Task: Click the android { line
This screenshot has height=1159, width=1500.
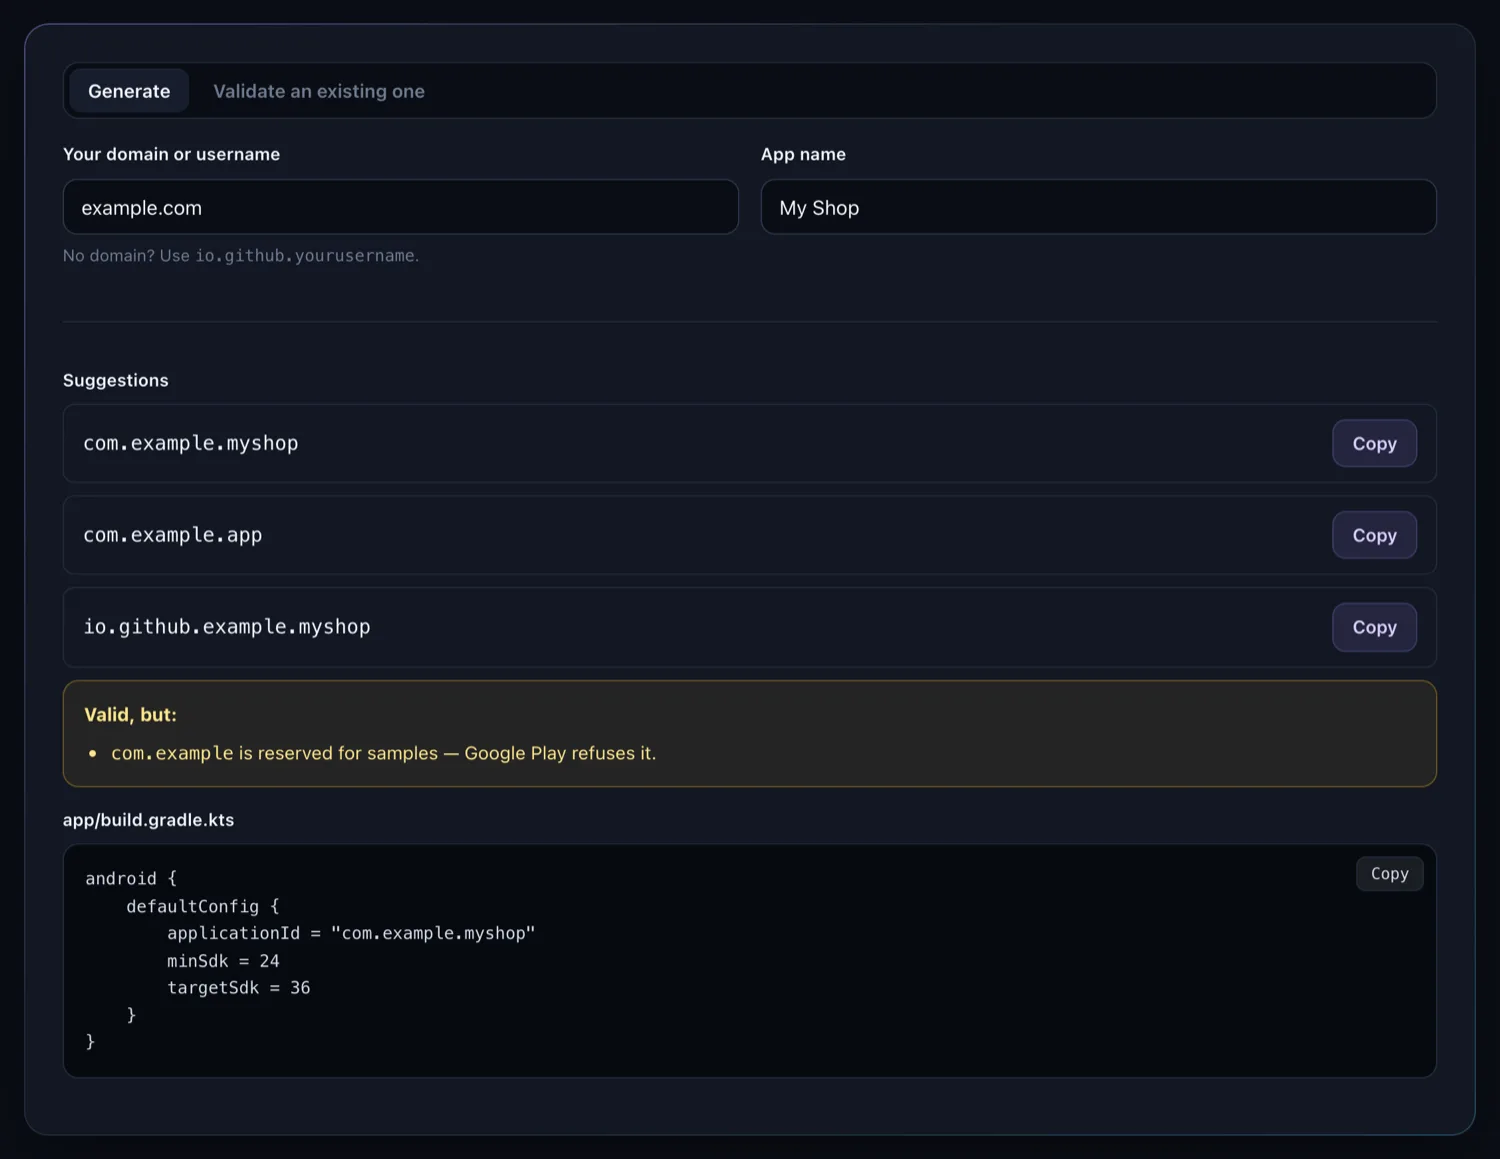Action: (x=131, y=879)
